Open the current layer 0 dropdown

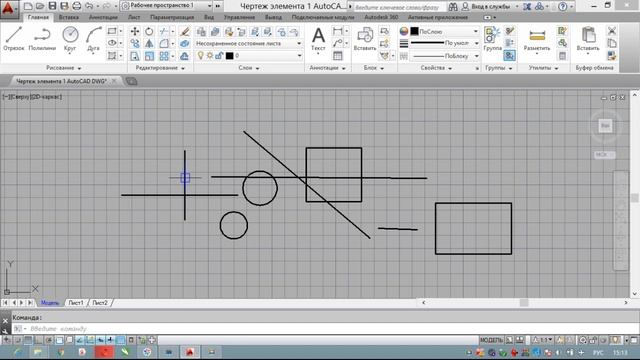(249, 56)
